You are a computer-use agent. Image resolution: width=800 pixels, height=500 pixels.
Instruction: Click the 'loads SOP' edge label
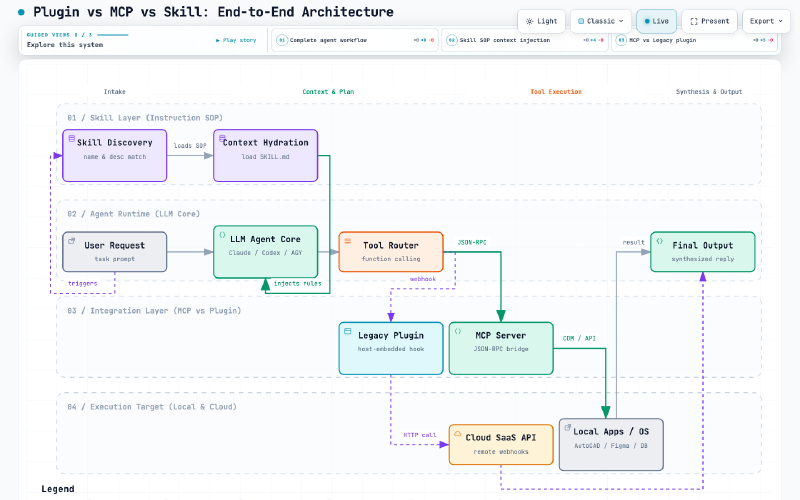(190, 146)
